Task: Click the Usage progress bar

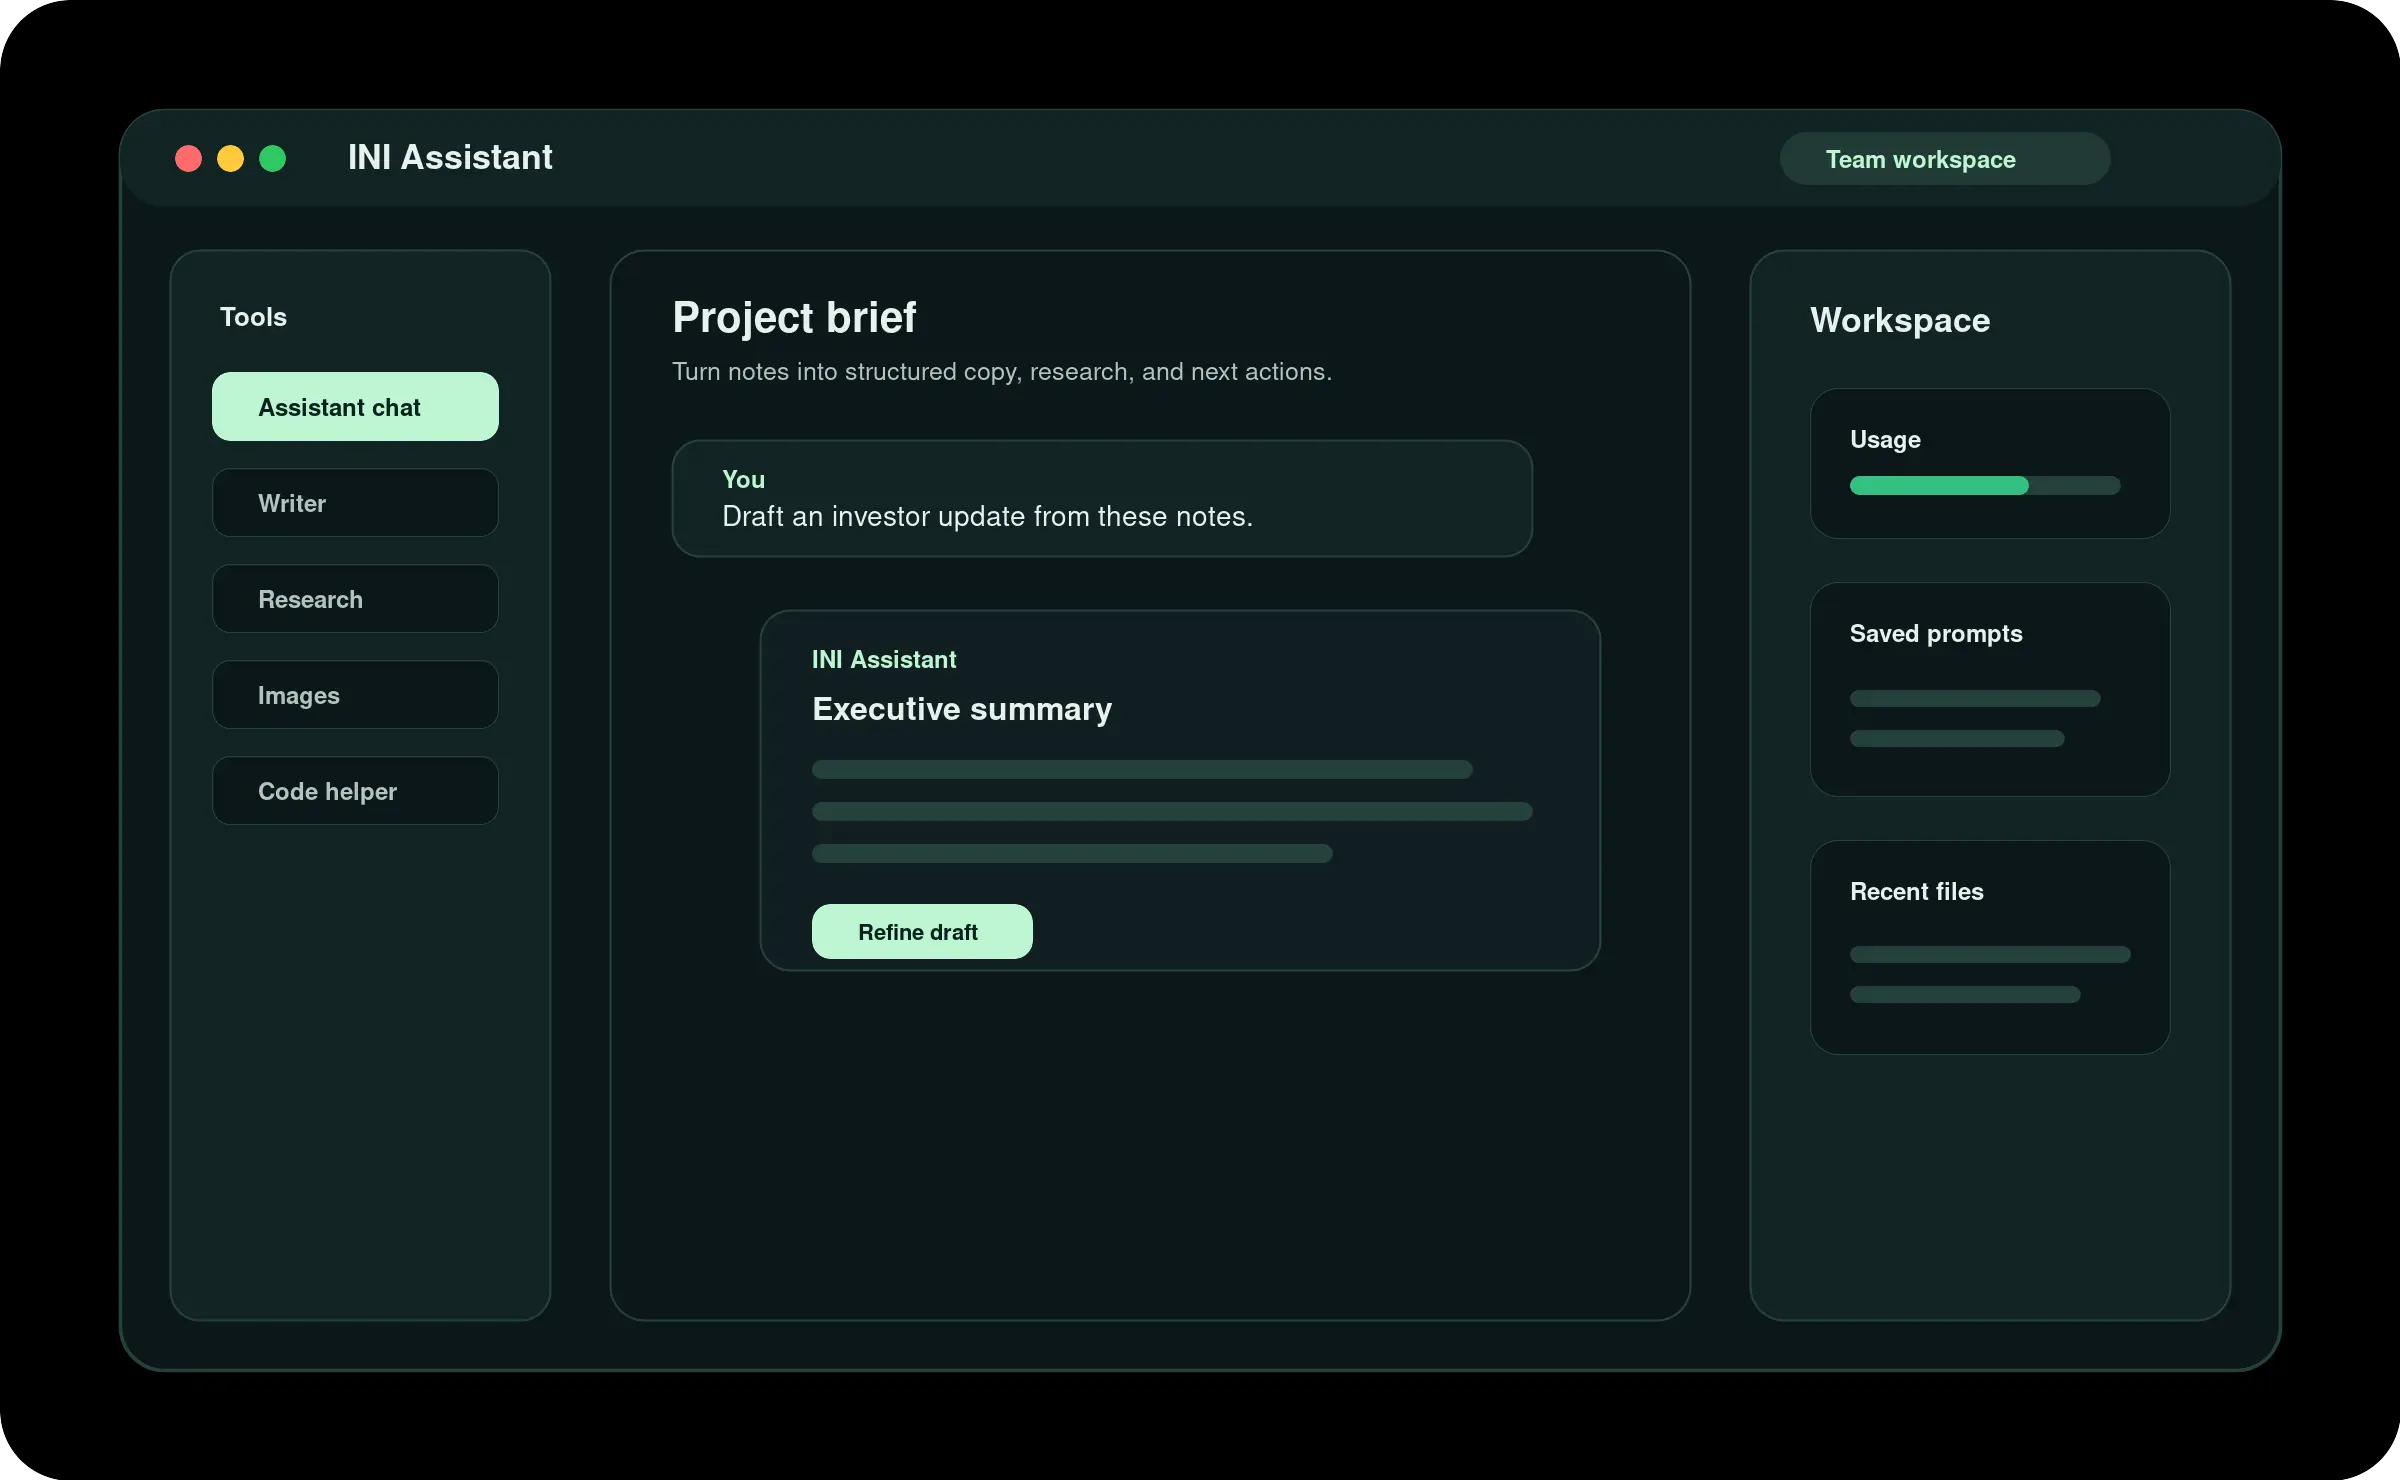Action: tap(1985, 486)
